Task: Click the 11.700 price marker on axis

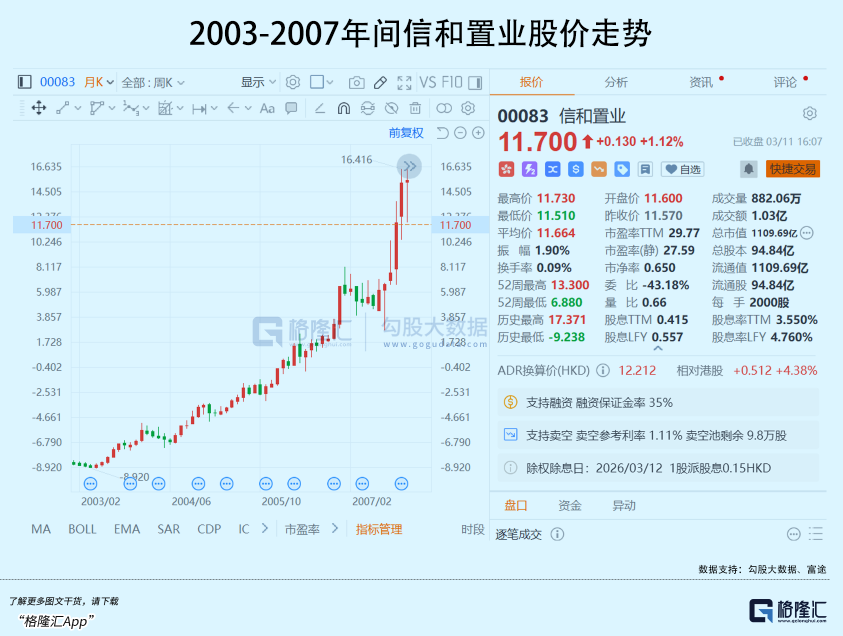Action: tap(455, 225)
